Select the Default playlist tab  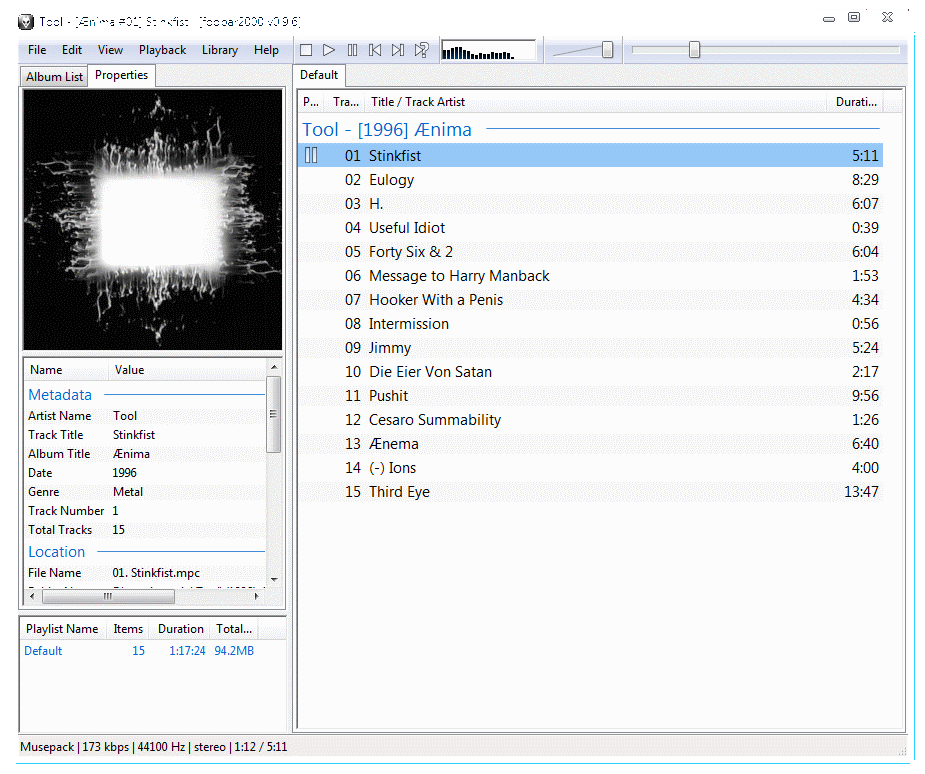(x=319, y=75)
